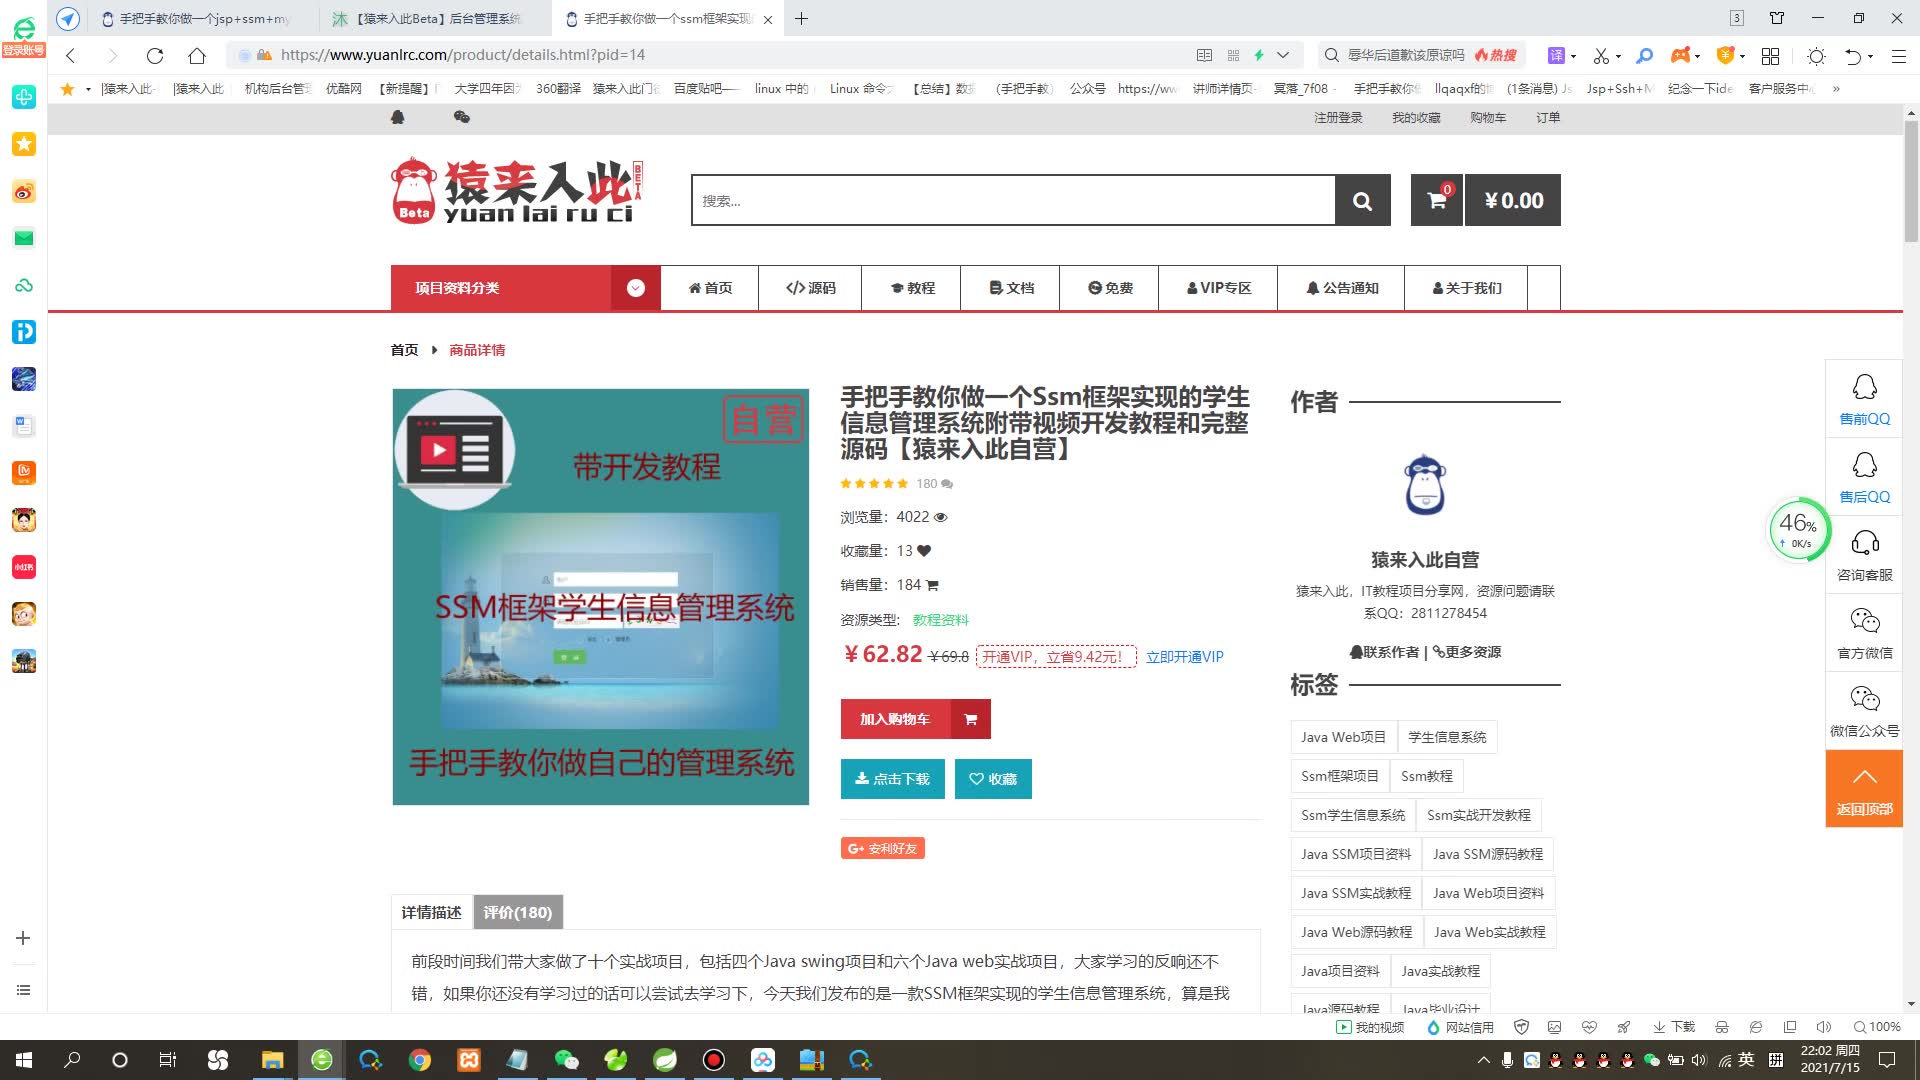Click the 立即开通VIP link
Screen dimensions: 1920x1080
[x=1184, y=657]
